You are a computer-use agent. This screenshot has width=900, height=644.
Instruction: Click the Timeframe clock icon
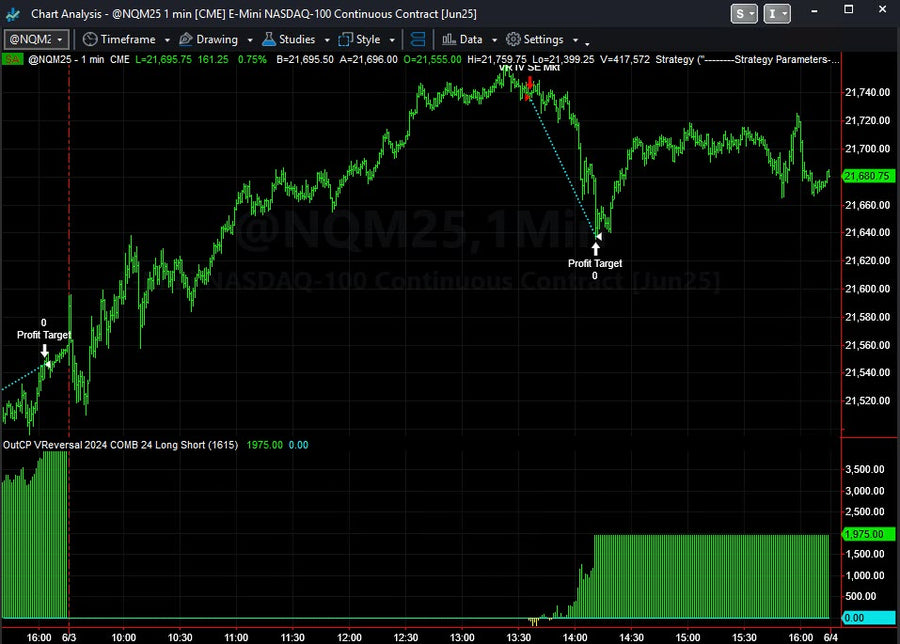pyautogui.click(x=90, y=40)
